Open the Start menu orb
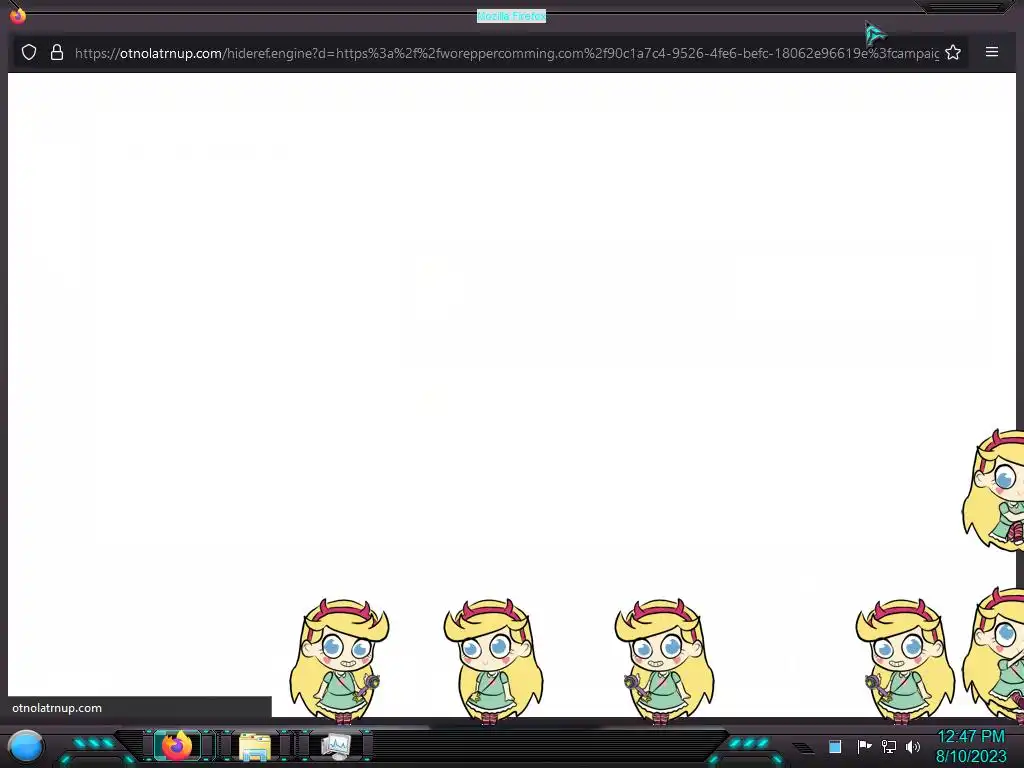 [26, 747]
